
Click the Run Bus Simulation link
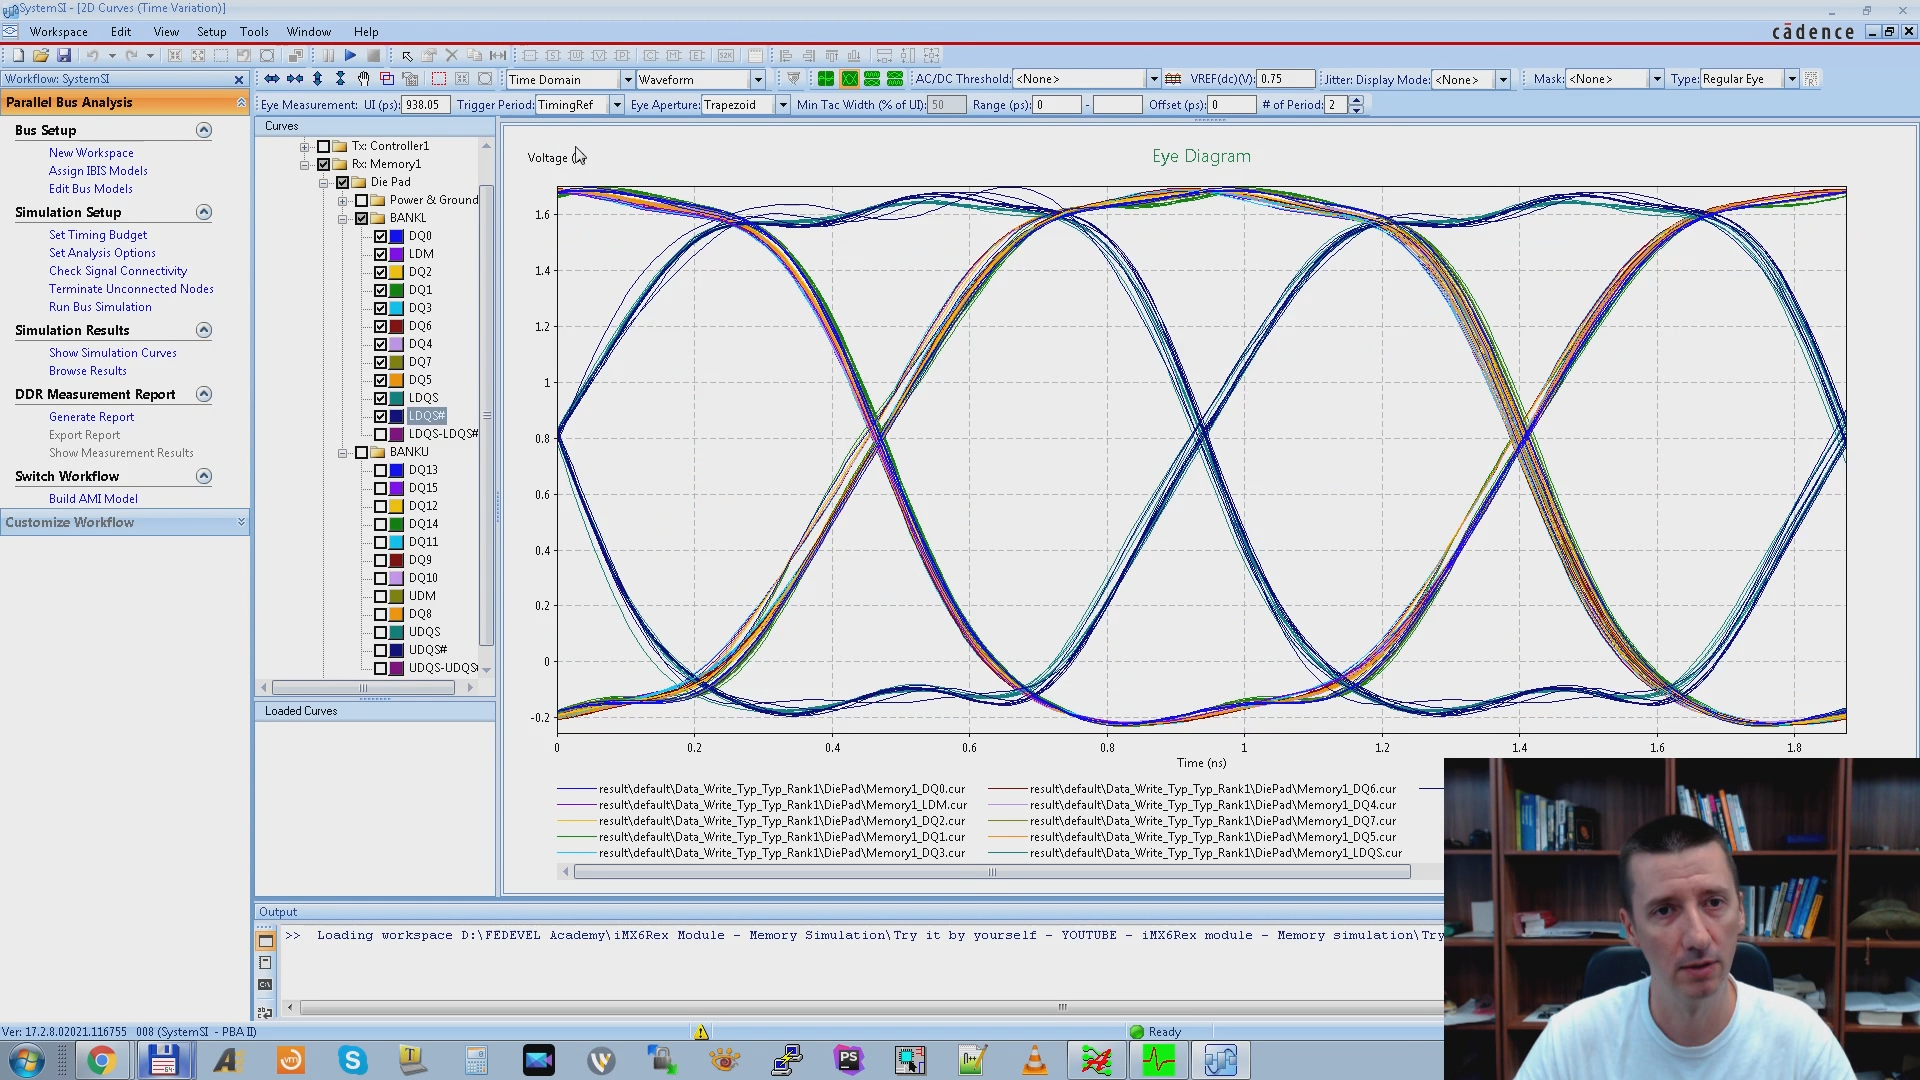click(x=100, y=307)
